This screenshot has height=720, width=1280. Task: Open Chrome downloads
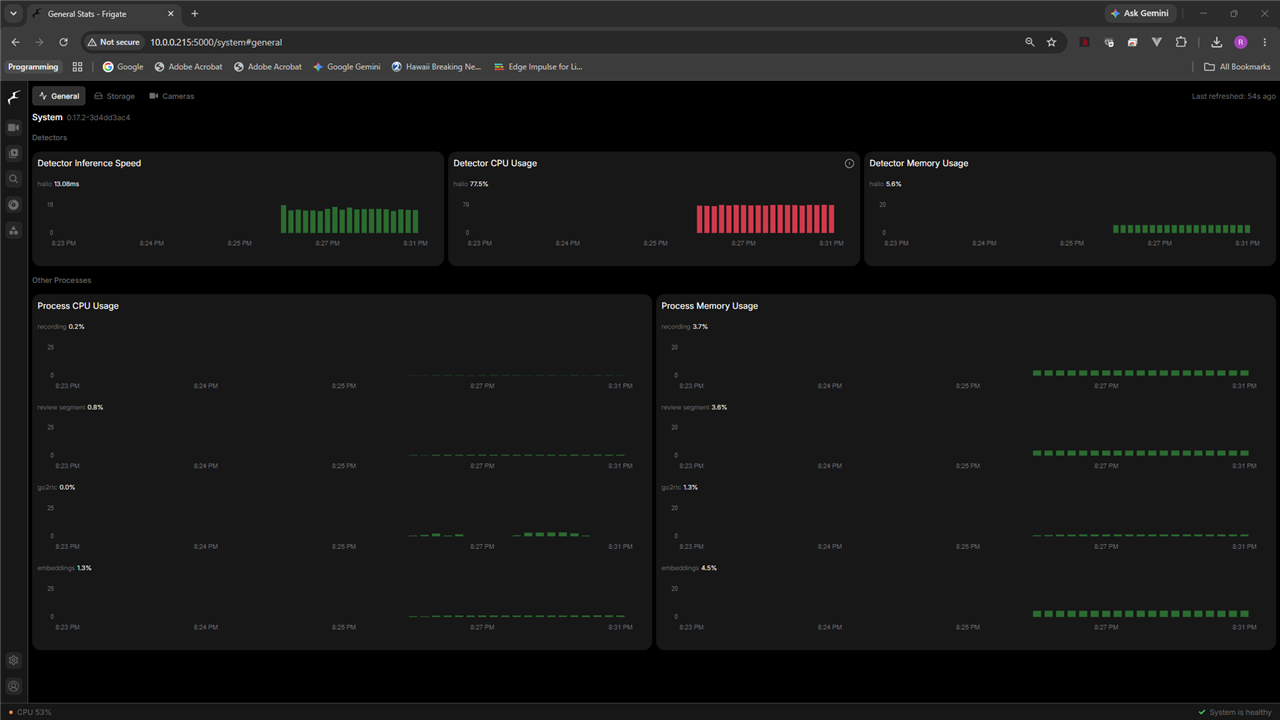click(x=1217, y=42)
